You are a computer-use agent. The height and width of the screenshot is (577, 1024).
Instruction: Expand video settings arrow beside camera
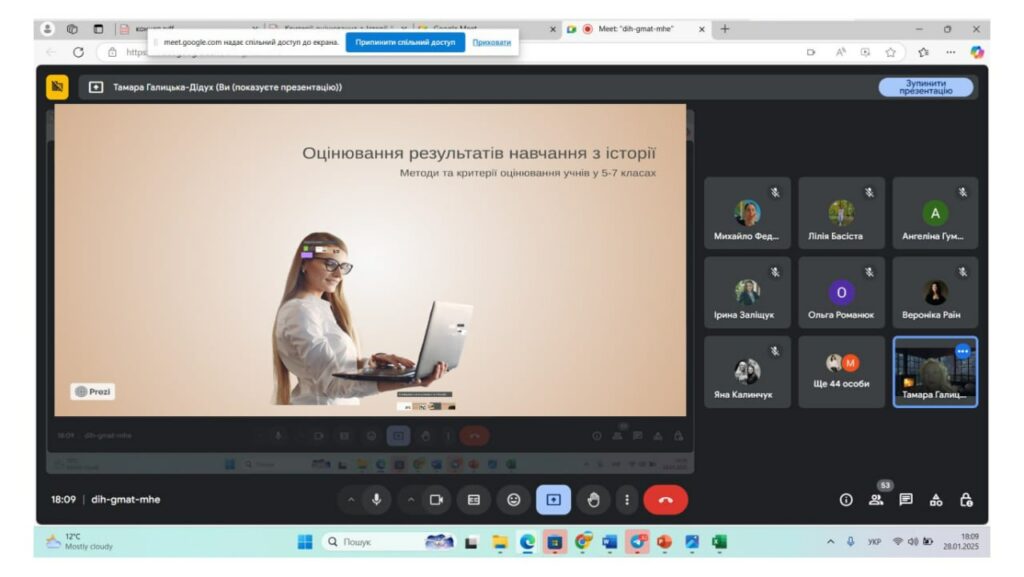point(409,500)
